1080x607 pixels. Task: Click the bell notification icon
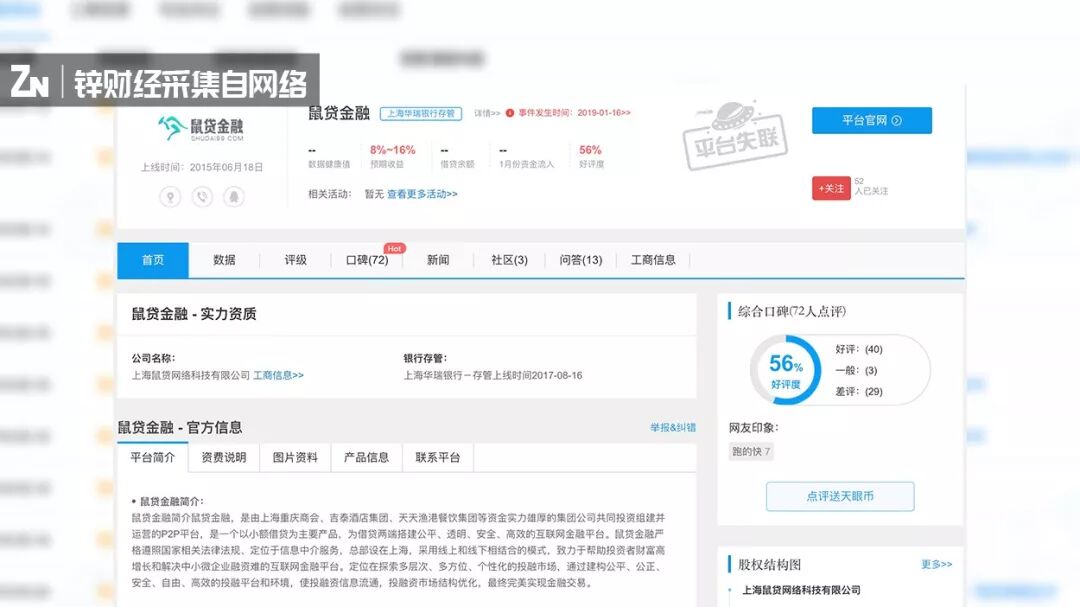click(233, 197)
